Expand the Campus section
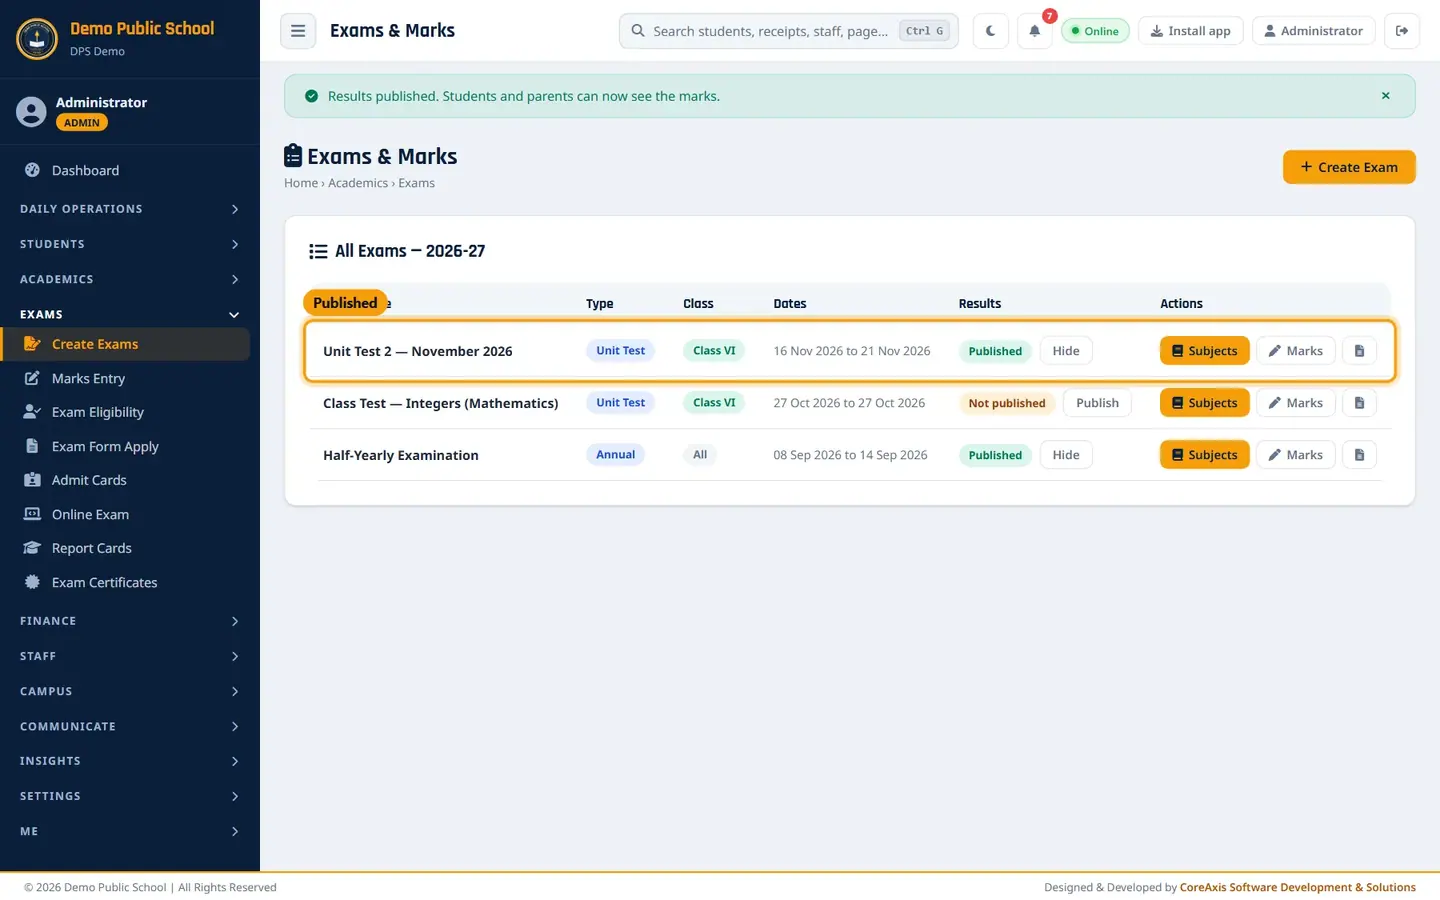Screen dimensions: 1440x900 (130, 691)
